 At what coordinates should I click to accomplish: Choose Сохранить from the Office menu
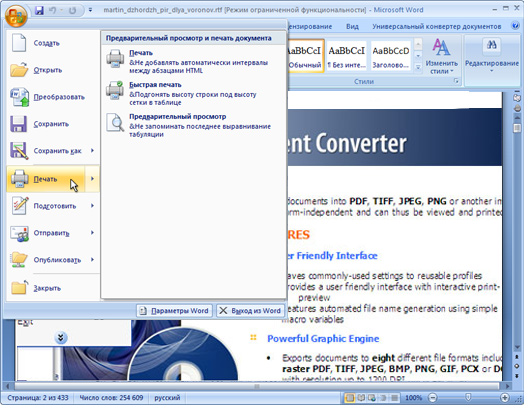point(53,124)
